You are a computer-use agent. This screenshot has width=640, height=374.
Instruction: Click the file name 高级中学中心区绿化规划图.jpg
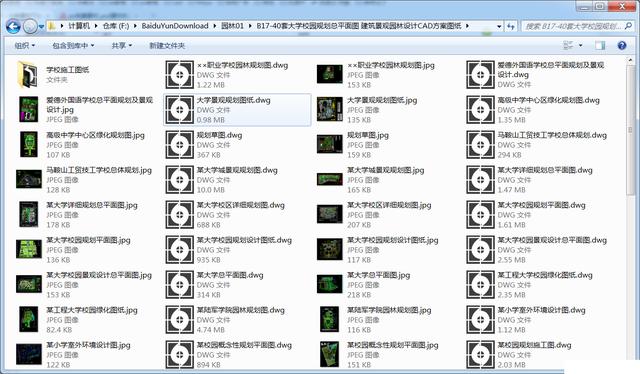tap(95, 135)
